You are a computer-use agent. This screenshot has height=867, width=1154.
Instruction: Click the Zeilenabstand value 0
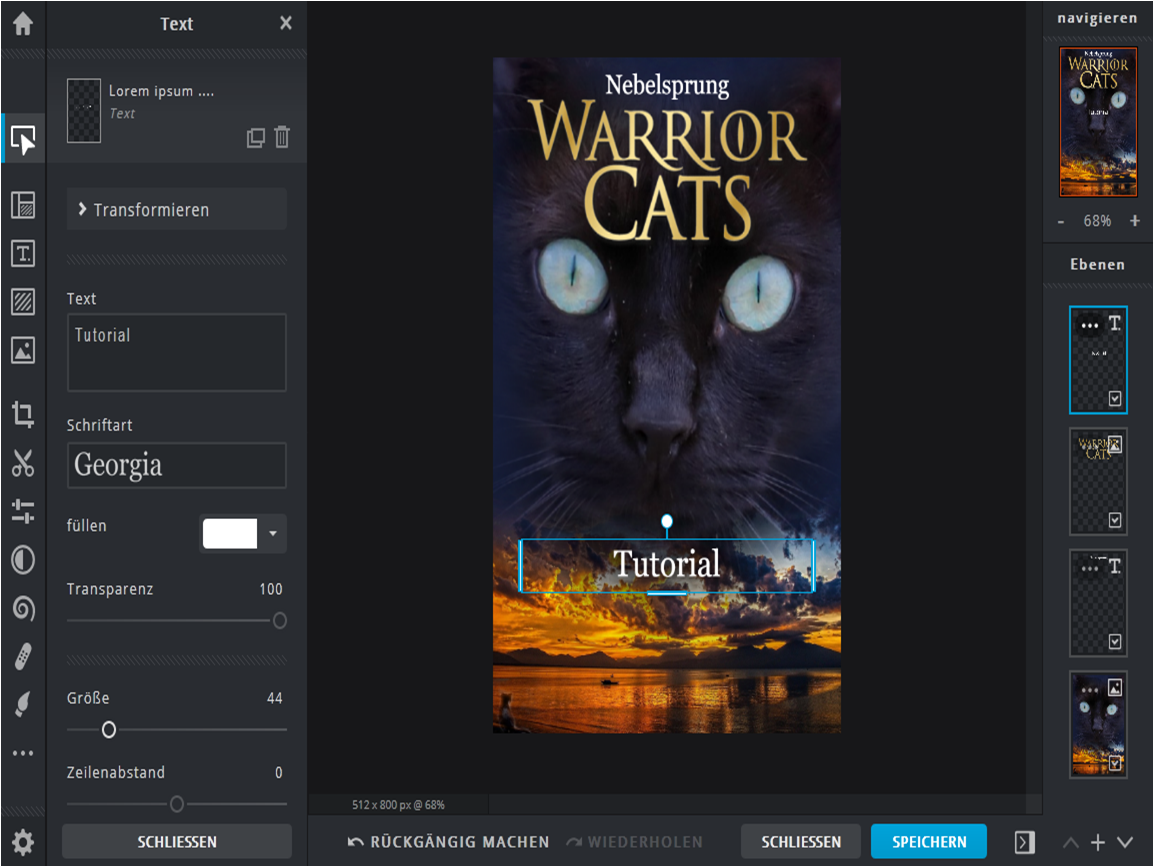pos(279,772)
